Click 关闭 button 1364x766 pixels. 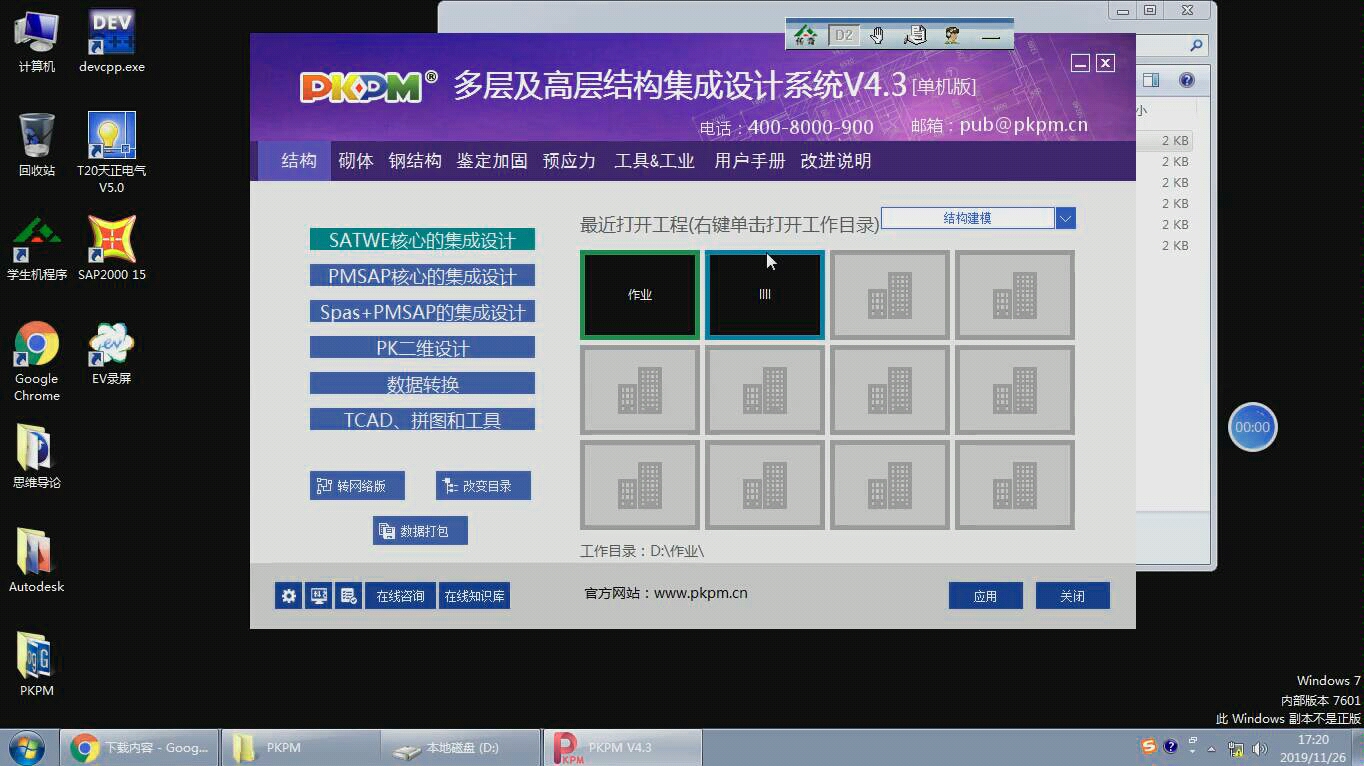(1072, 596)
